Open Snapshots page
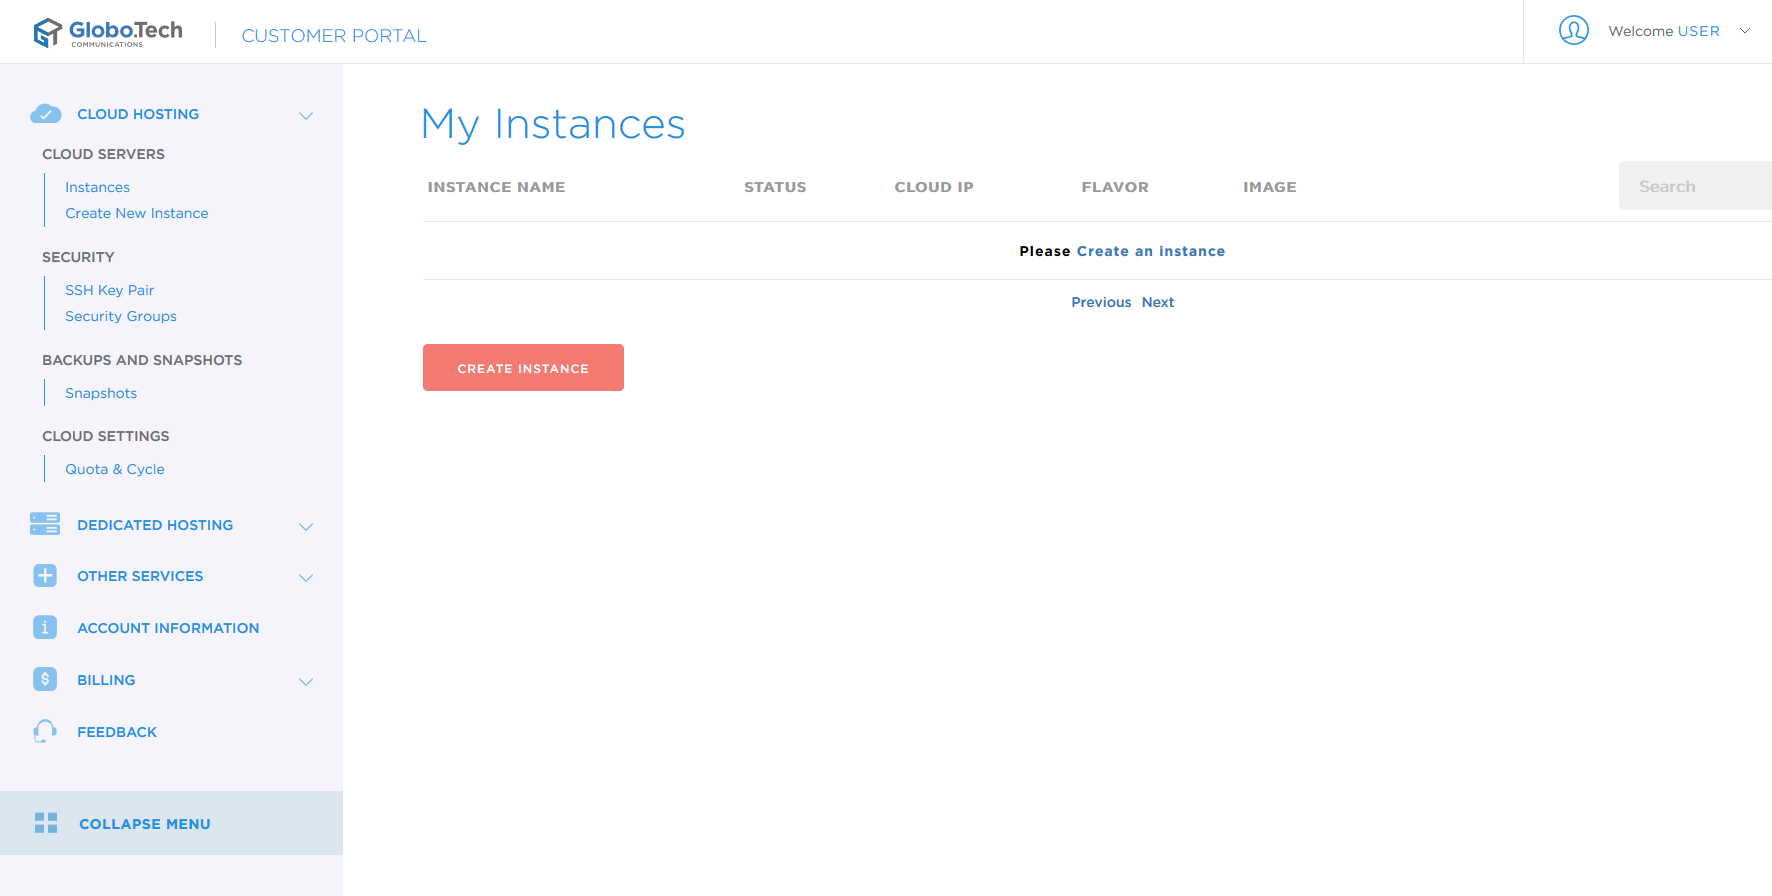Viewport: 1772px width, 896px height. [x=101, y=393]
